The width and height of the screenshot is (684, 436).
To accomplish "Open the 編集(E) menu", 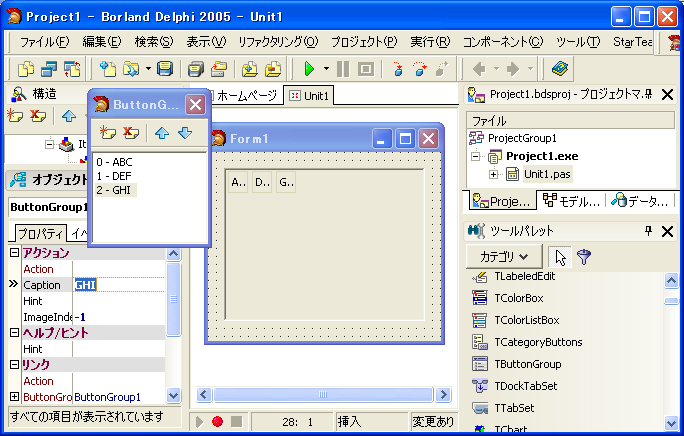I will [102, 42].
